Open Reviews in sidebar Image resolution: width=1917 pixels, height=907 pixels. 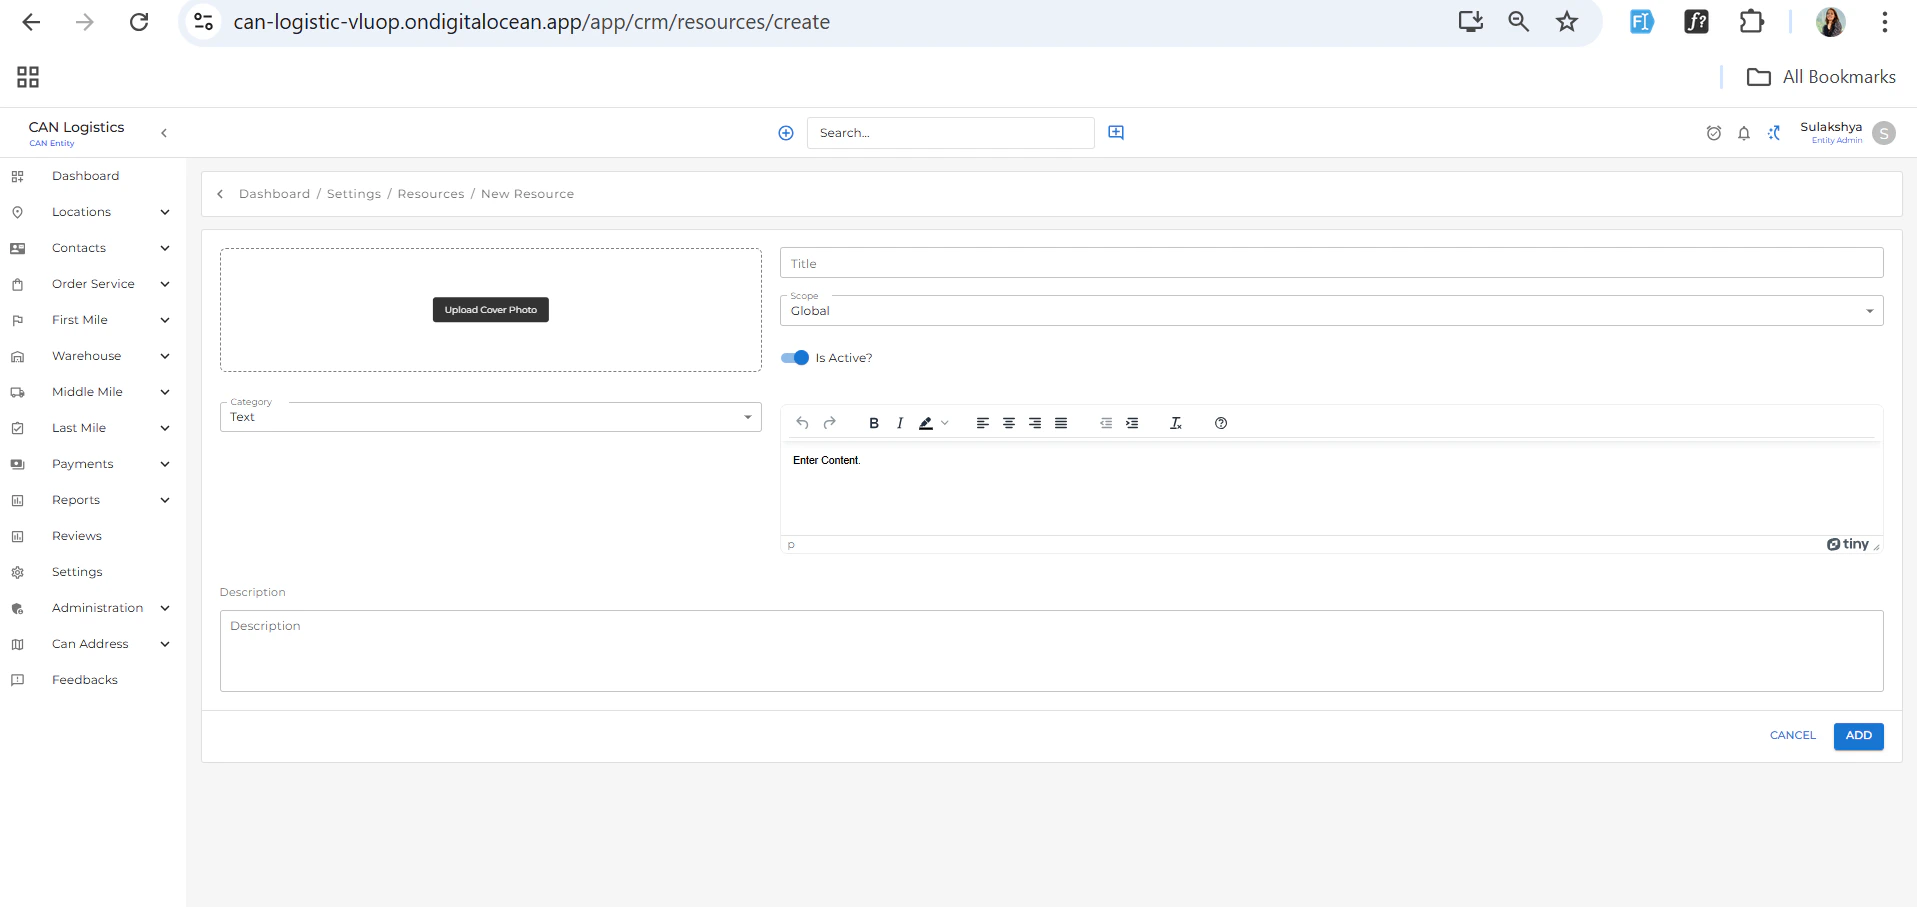click(77, 536)
